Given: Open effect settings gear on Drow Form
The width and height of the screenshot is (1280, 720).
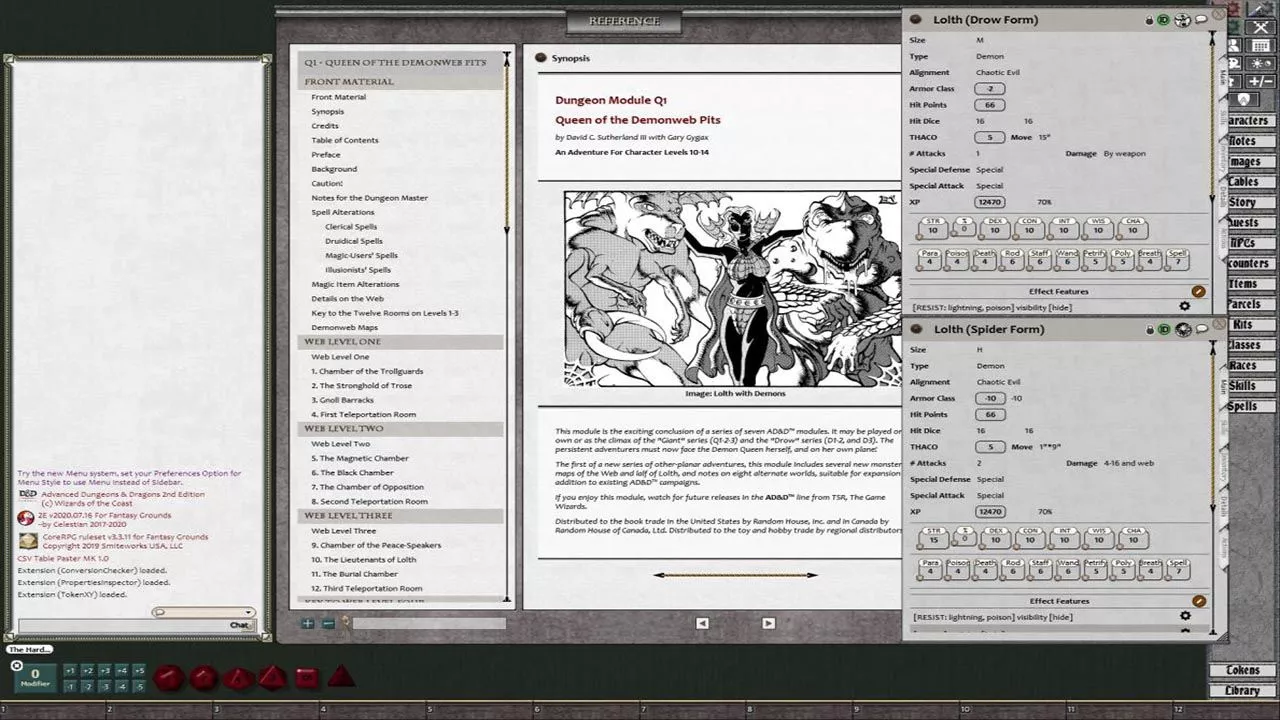Looking at the screenshot, I should pos(1185,307).
